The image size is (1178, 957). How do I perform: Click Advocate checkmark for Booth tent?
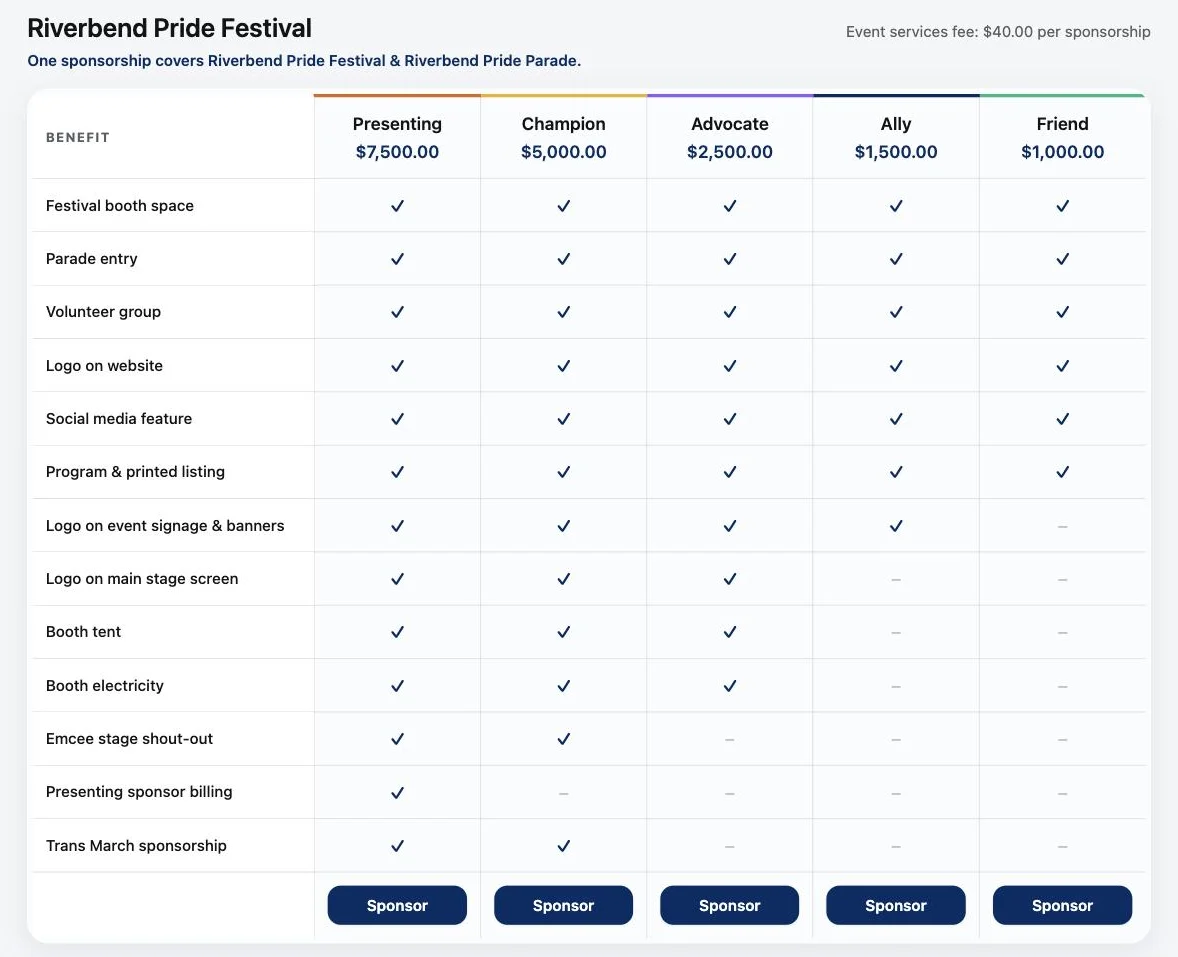click(729, 632)
